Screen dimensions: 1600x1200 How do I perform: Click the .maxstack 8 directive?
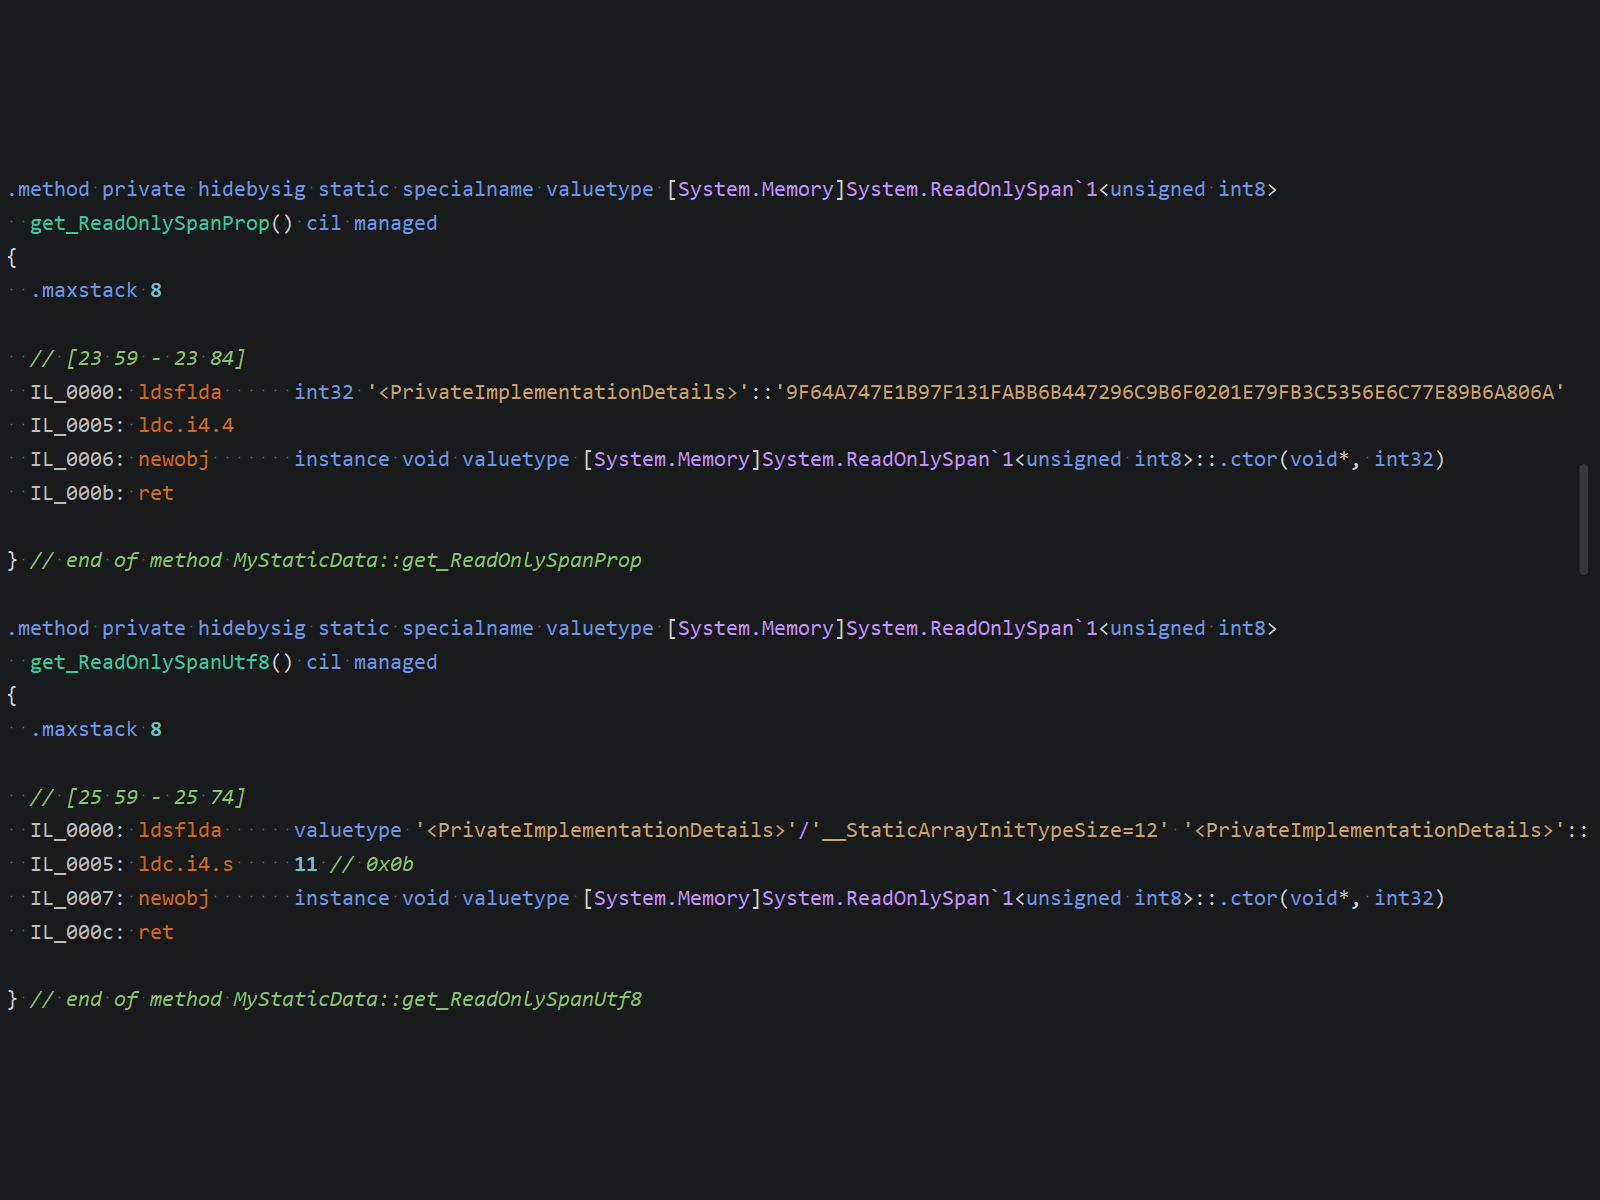[95, 290]
